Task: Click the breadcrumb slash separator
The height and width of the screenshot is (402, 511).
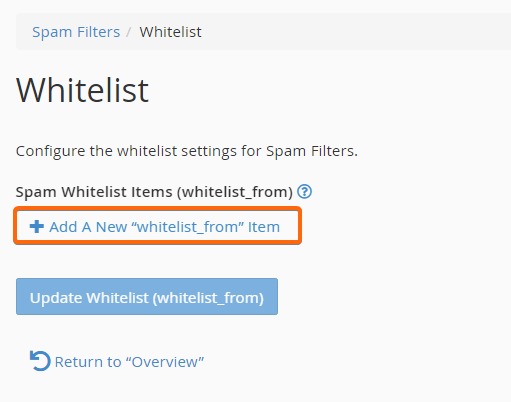Action: [129, 32]
